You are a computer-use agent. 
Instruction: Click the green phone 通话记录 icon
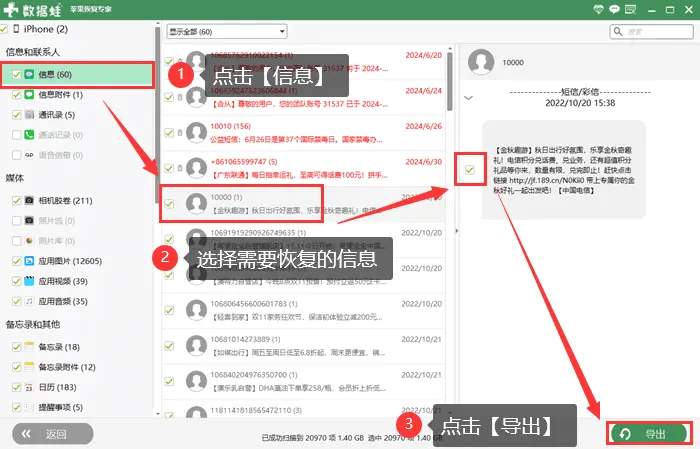[x=29, y=135]
